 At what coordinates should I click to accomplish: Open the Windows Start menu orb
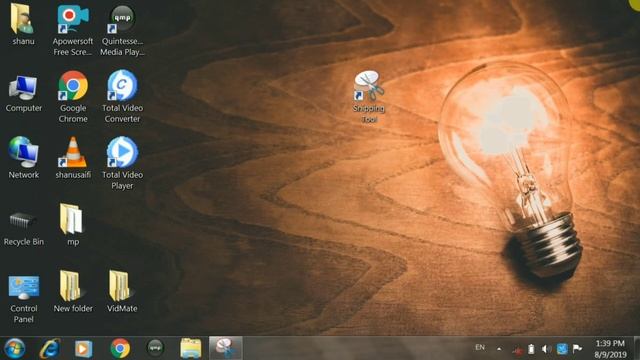(14, 349)
